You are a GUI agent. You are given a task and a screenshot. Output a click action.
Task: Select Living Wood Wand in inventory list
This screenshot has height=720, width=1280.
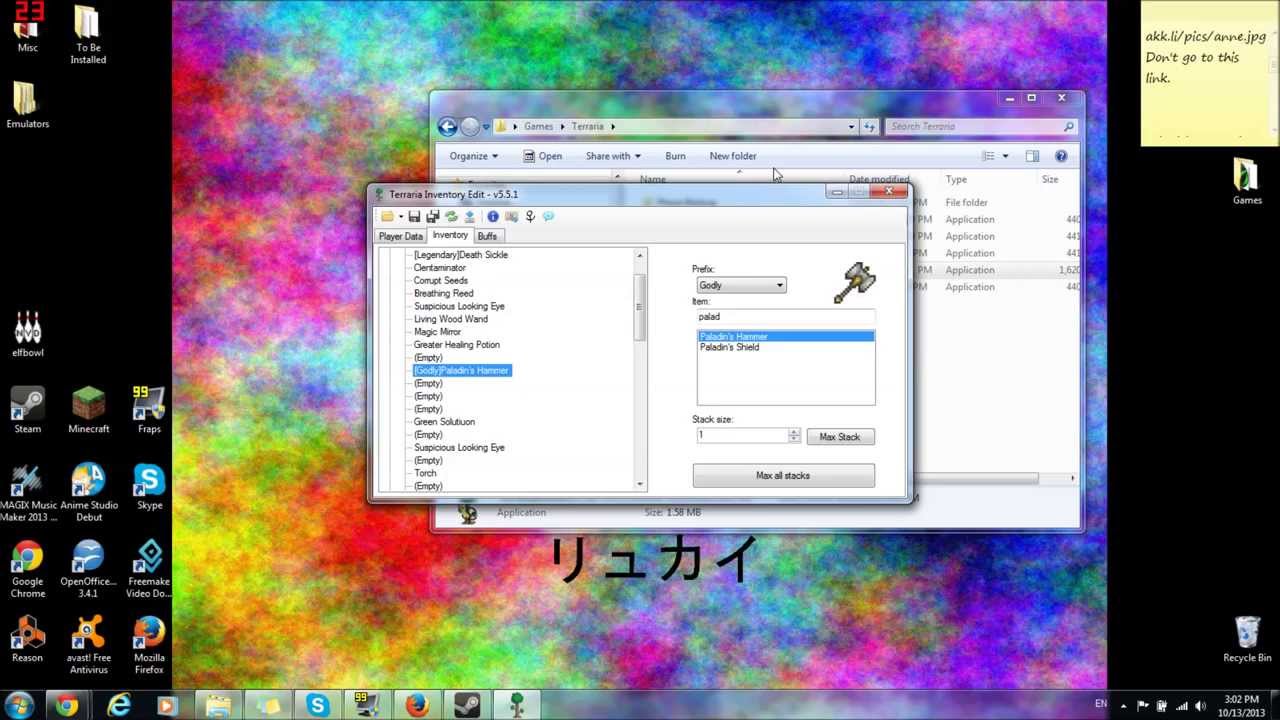click(451, 319)
